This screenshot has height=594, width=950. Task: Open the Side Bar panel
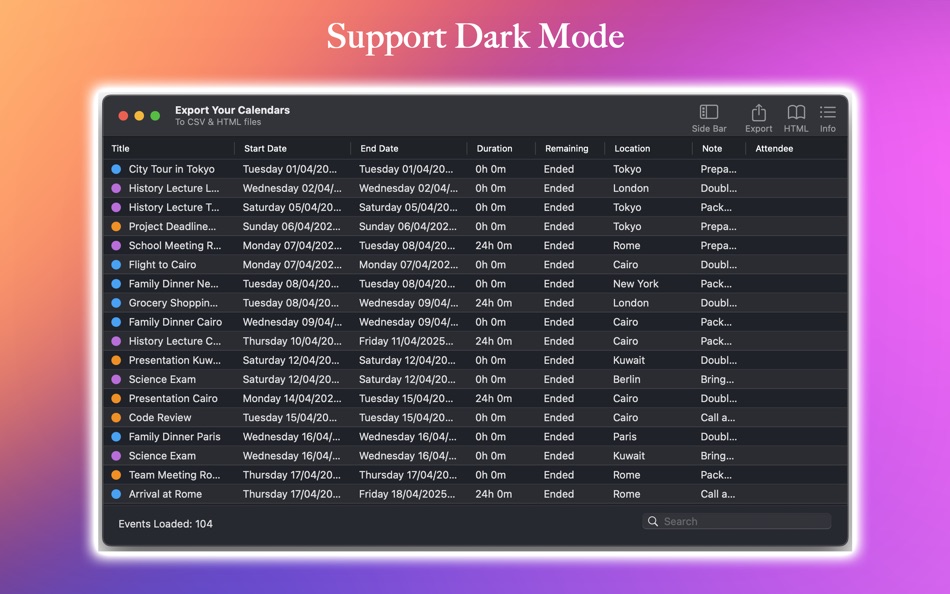pos(709,116)
